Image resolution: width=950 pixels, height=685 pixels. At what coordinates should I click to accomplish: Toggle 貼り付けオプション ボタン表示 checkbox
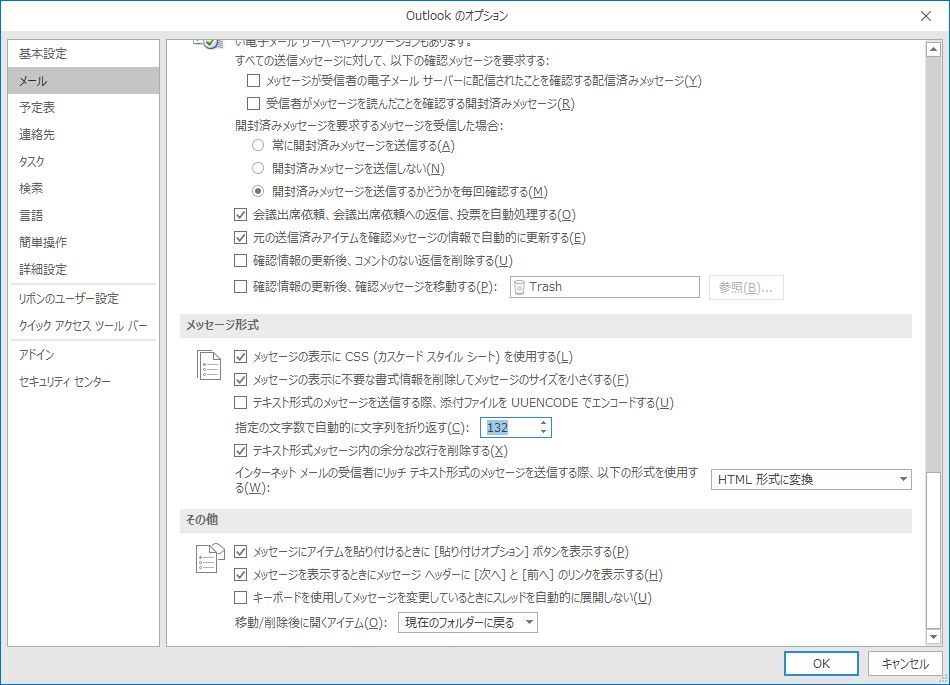(x=241, y=552)
